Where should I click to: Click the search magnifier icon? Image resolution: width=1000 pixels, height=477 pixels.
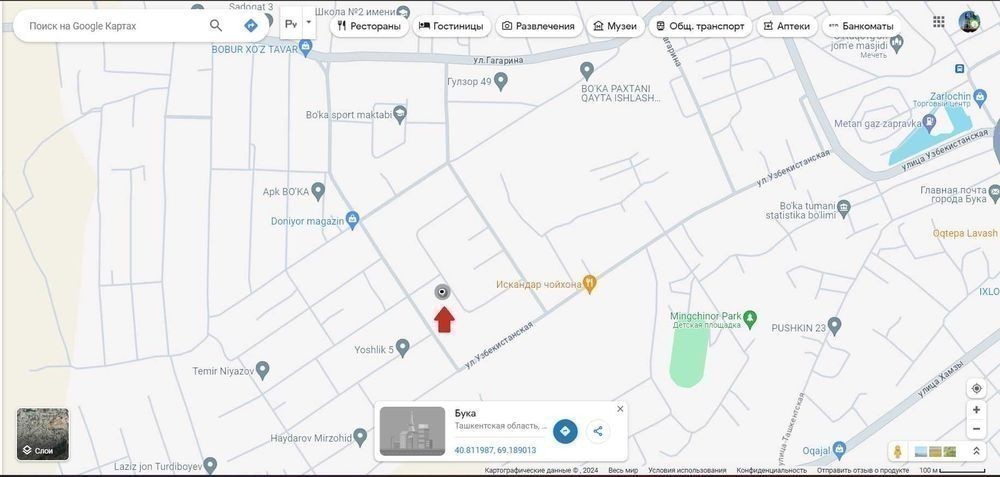click(216, 25)
